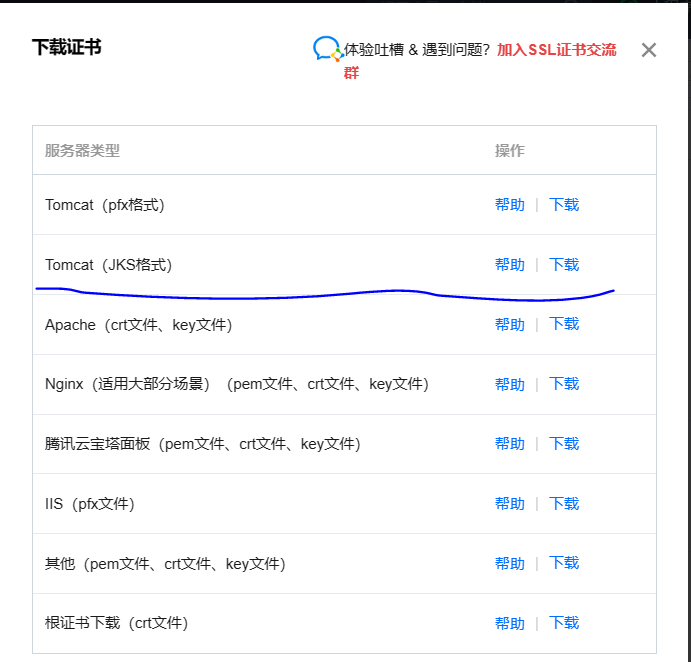Click the Tomcat (pfx格式) row label

click(105, 205)
